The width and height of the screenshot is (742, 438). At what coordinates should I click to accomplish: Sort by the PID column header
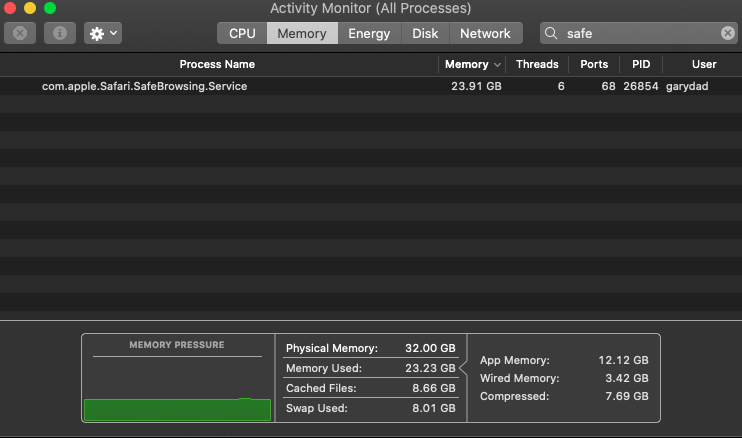pos(641,64)
